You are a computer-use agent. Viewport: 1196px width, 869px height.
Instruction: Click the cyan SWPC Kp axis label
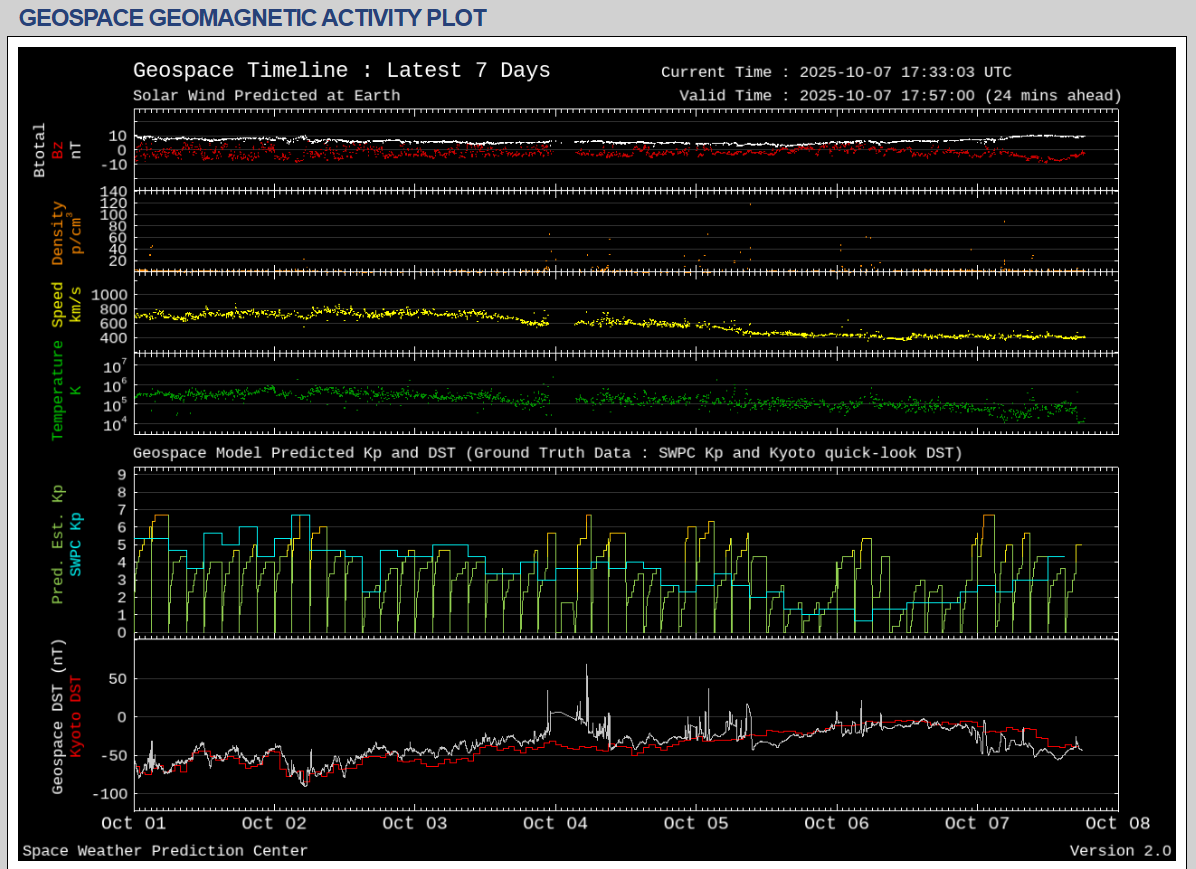77,546
